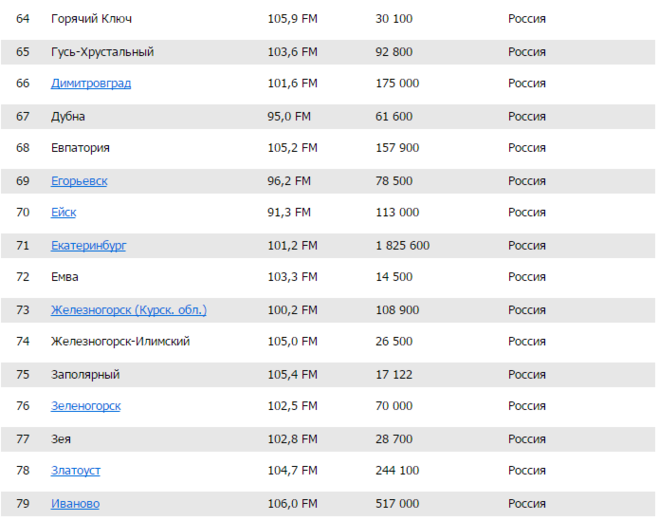Follow the Екатеринбург link
This screenshot has height=521, width=659.
click(89, 245)
